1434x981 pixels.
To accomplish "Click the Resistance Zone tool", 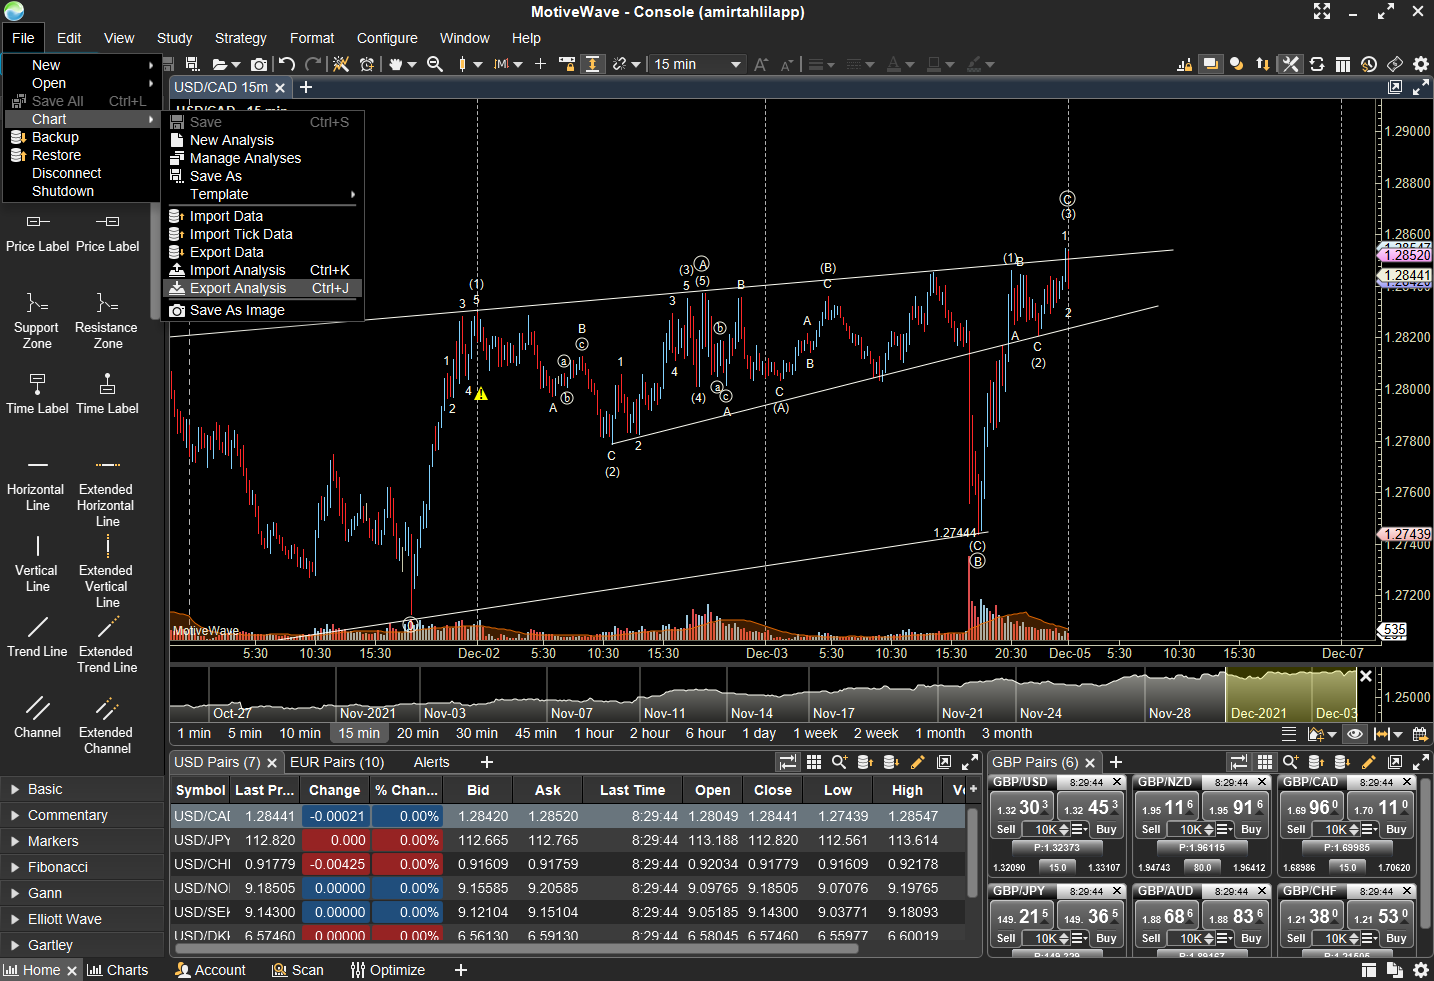I will click(107, 319).
